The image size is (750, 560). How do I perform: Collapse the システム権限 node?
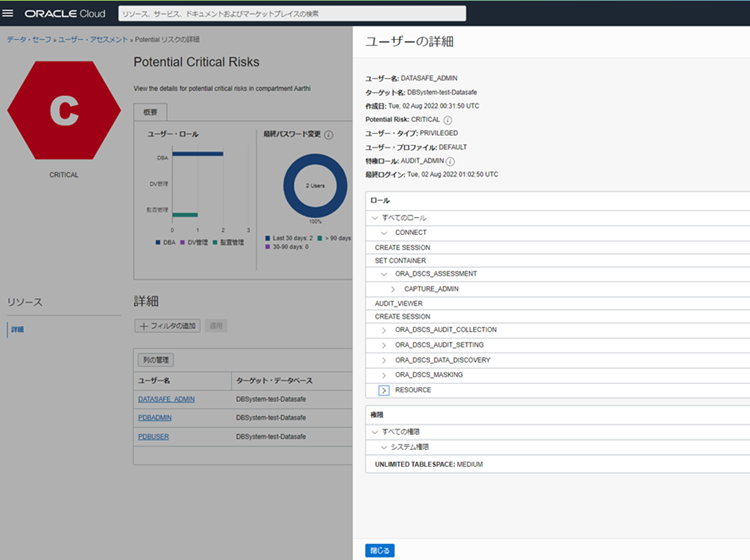click(384, 447)
